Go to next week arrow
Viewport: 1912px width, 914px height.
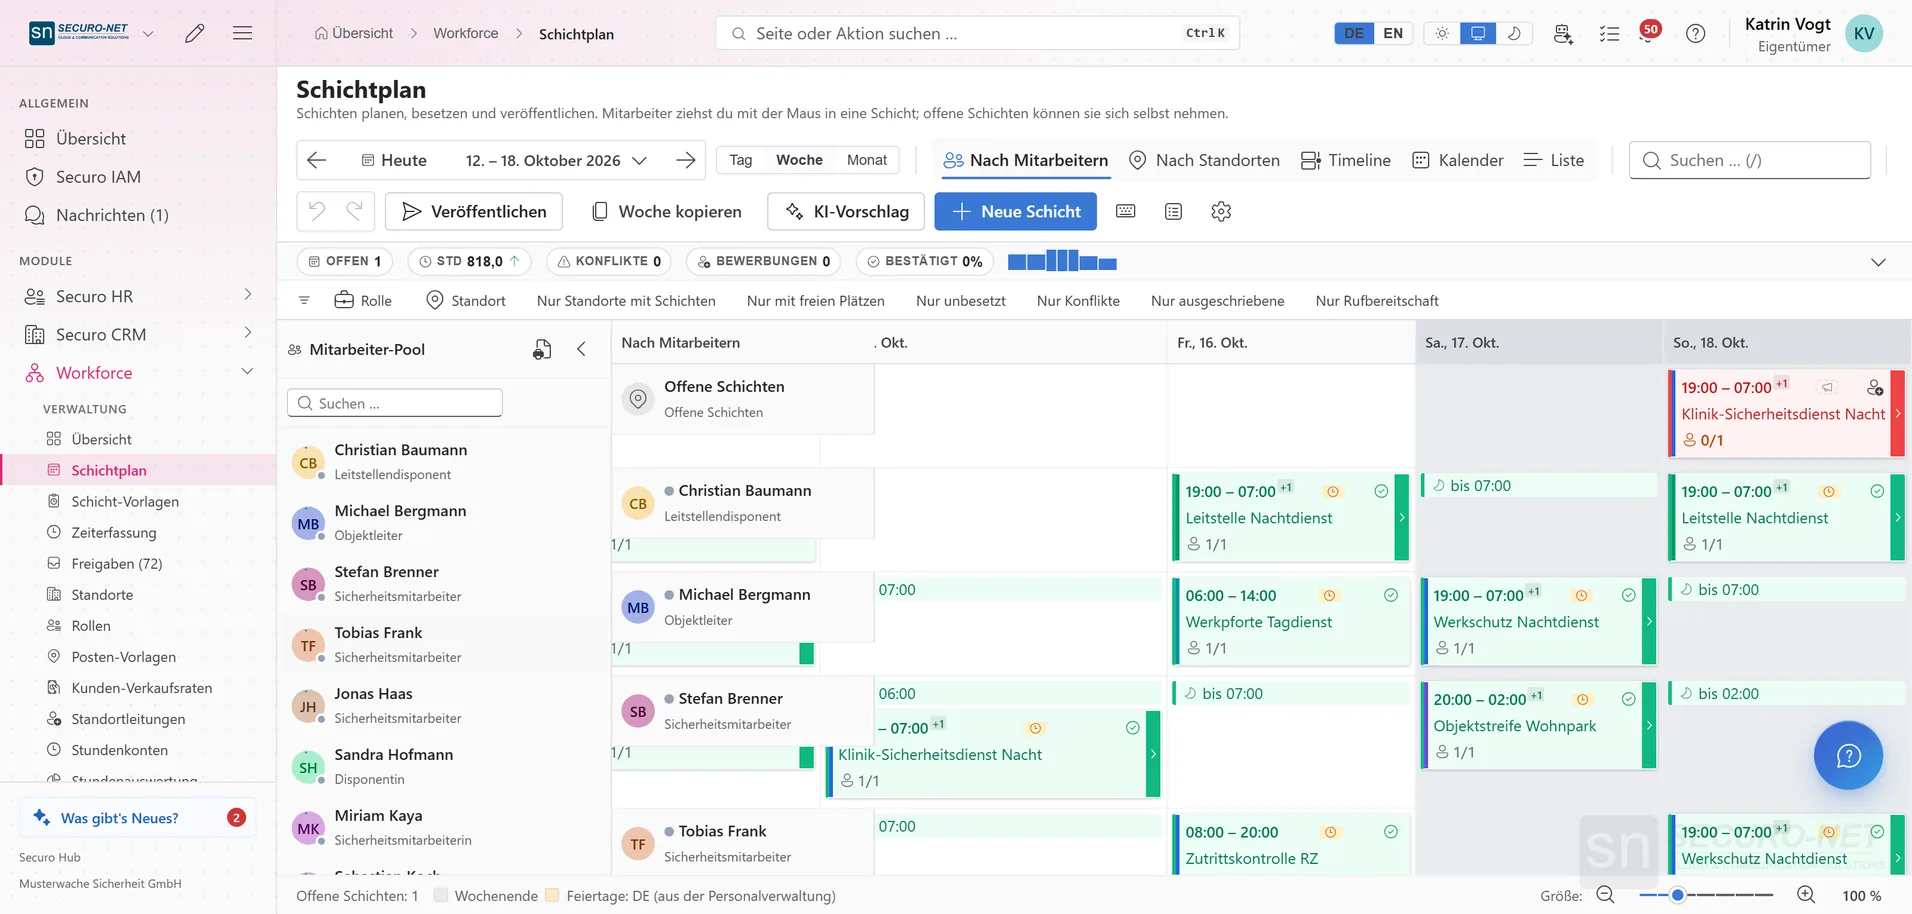tap(686, 160)
